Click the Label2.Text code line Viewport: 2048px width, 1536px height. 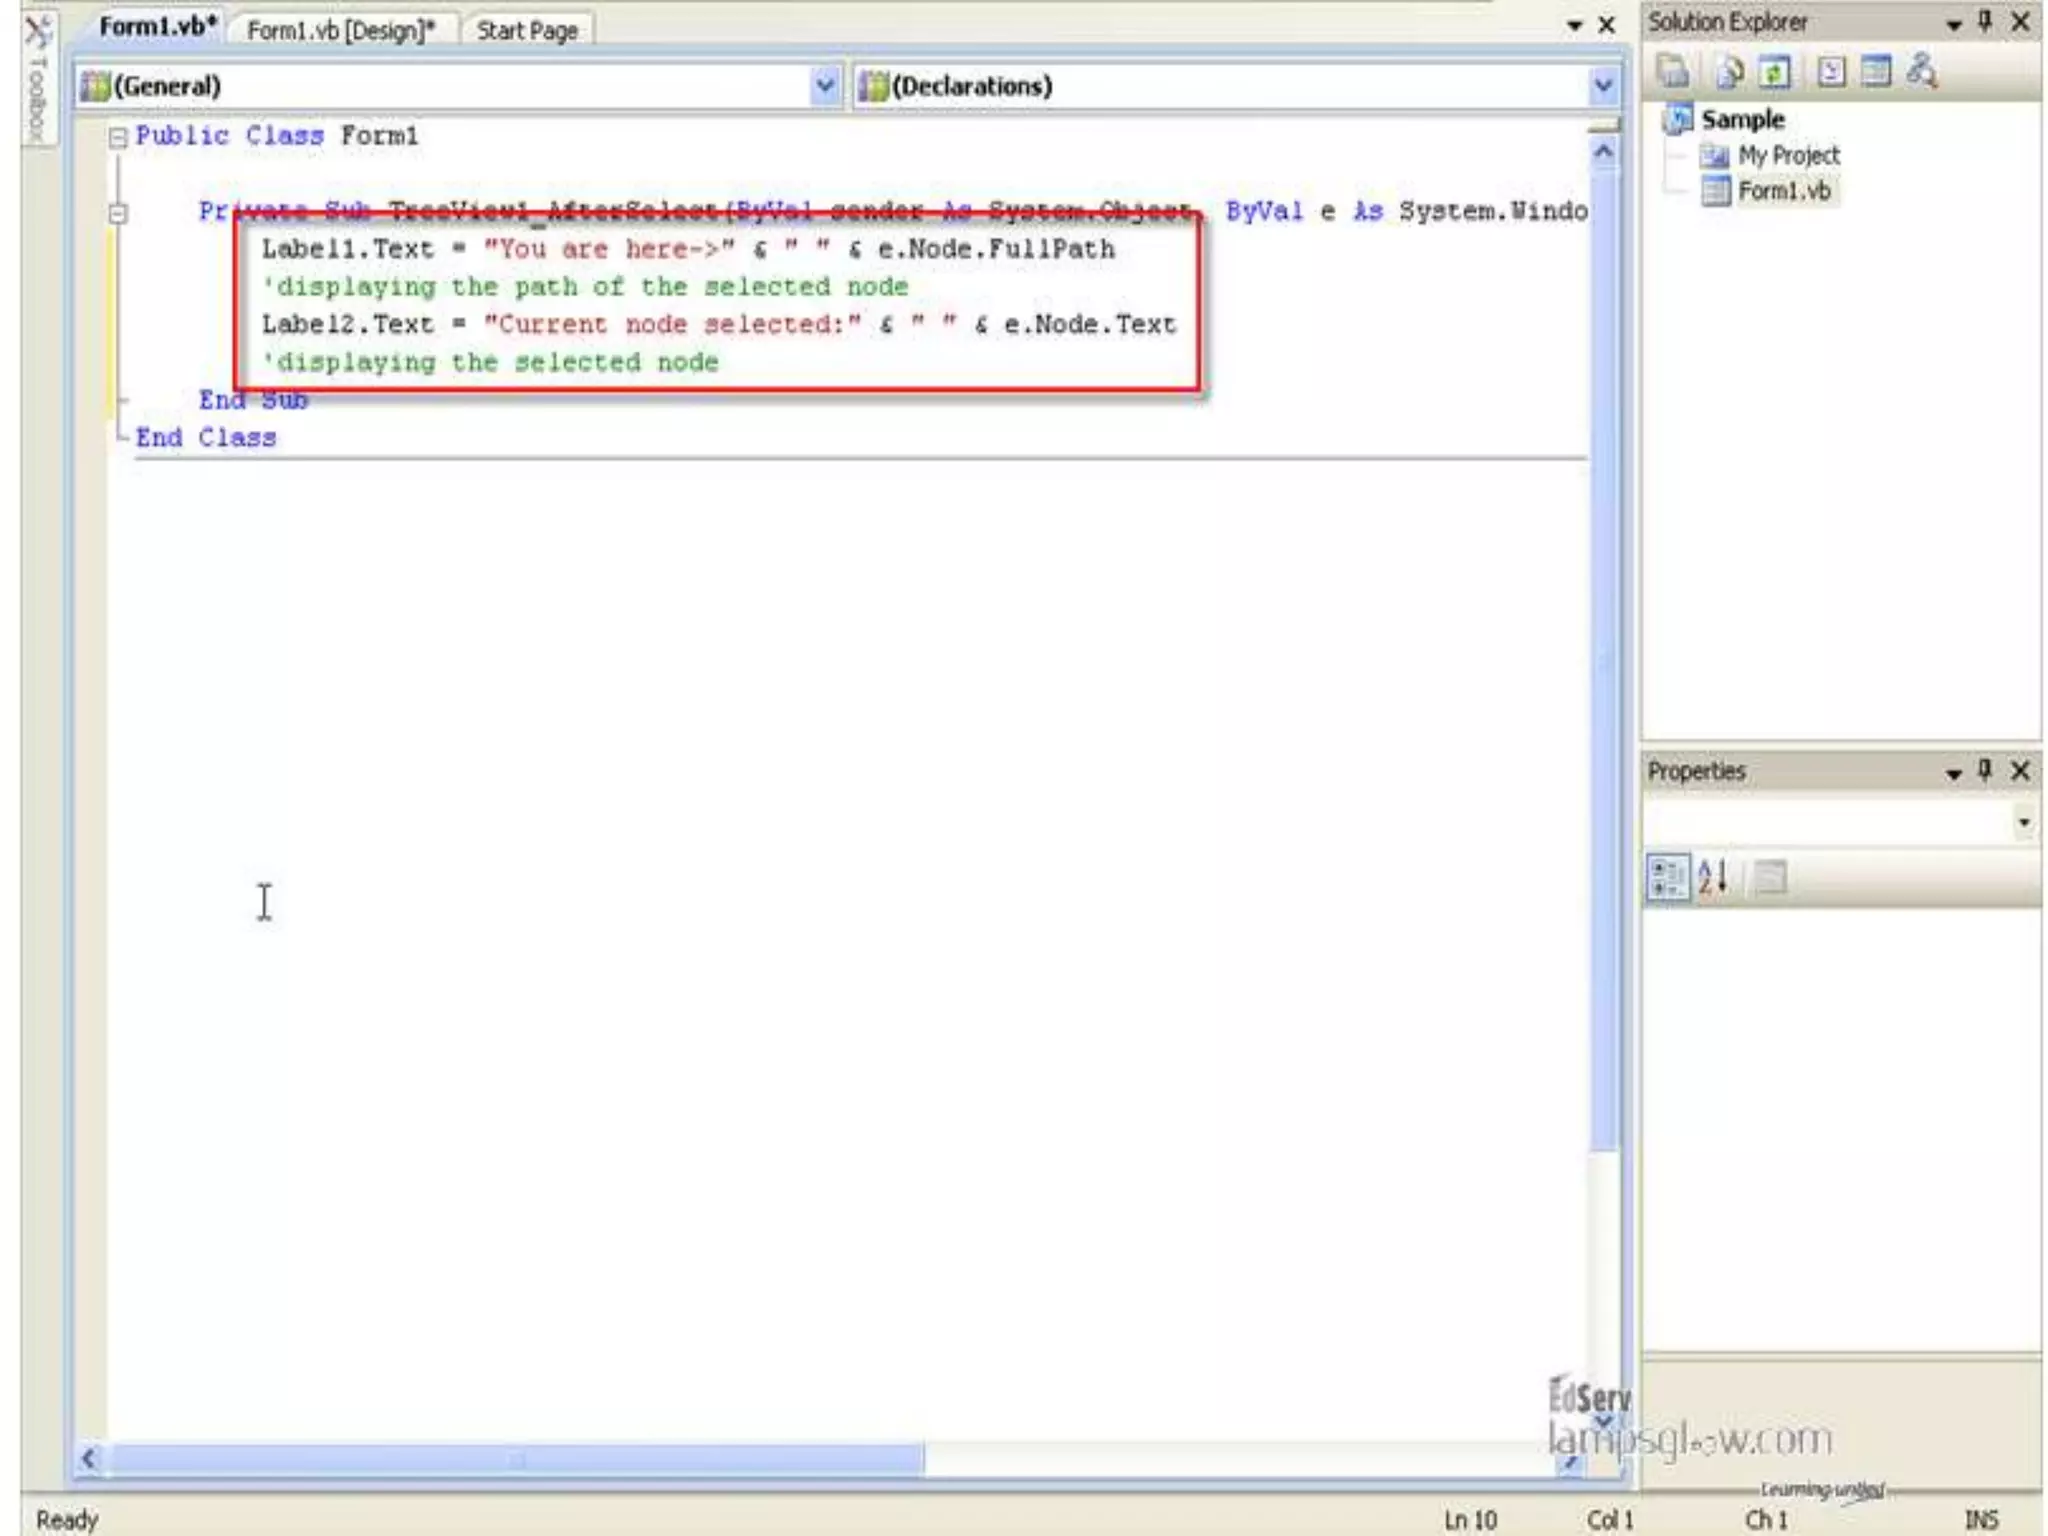click(719, 325)
